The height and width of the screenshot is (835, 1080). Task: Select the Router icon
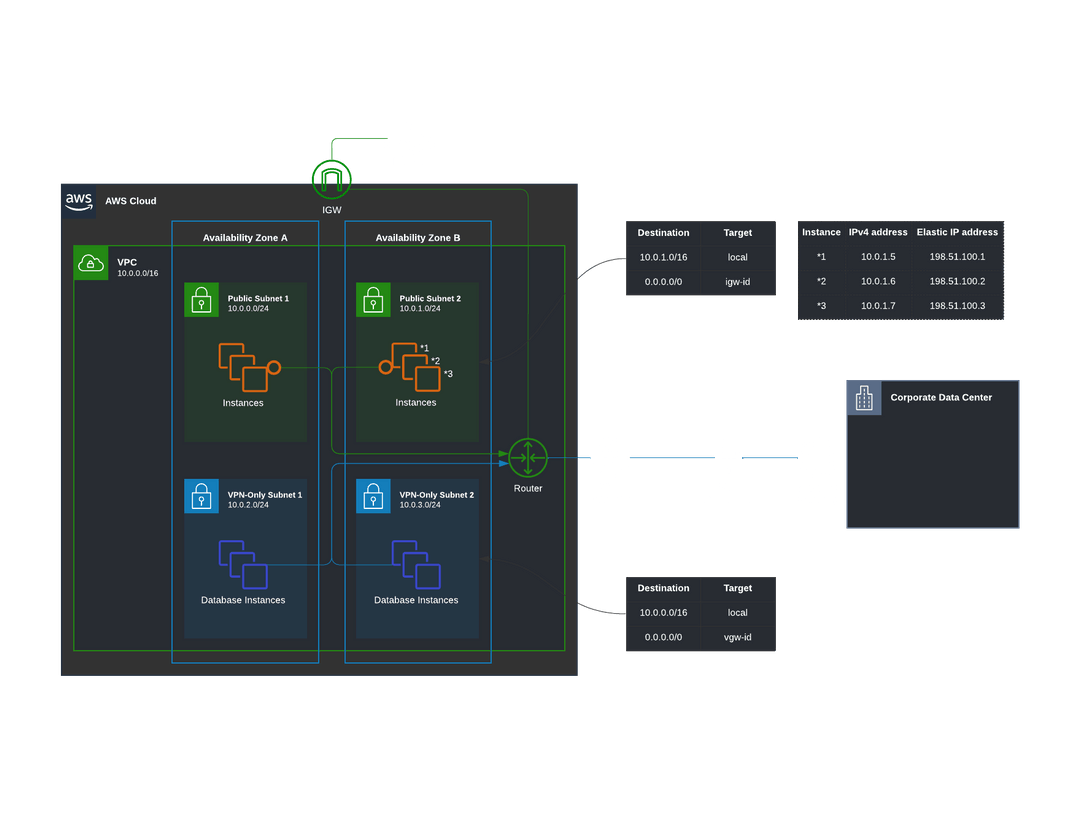tap(527, 459)
